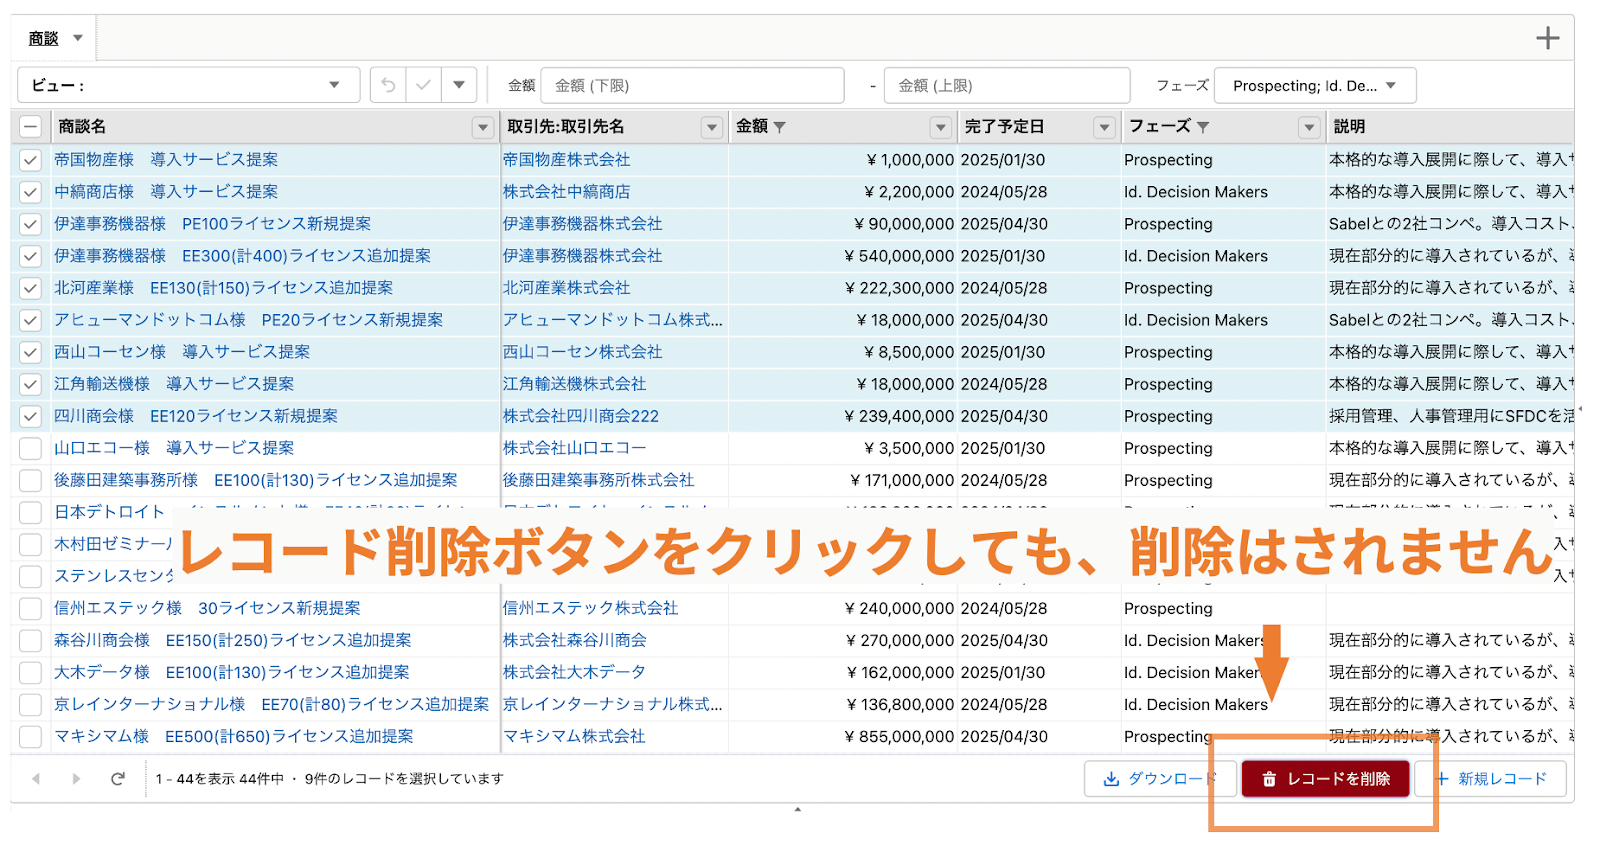
Task: Check the 山口エコー様 row checkbox
Action: pyautogui.click(x=30, y=448)
